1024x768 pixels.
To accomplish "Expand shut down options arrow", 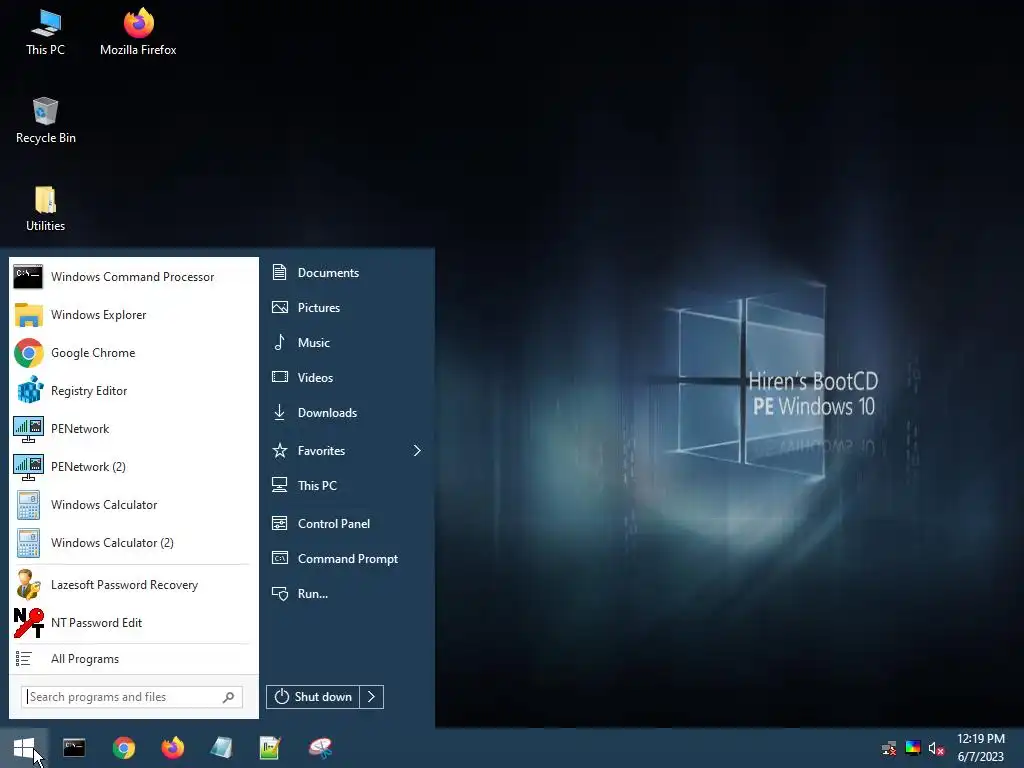I will coord(372,697).
